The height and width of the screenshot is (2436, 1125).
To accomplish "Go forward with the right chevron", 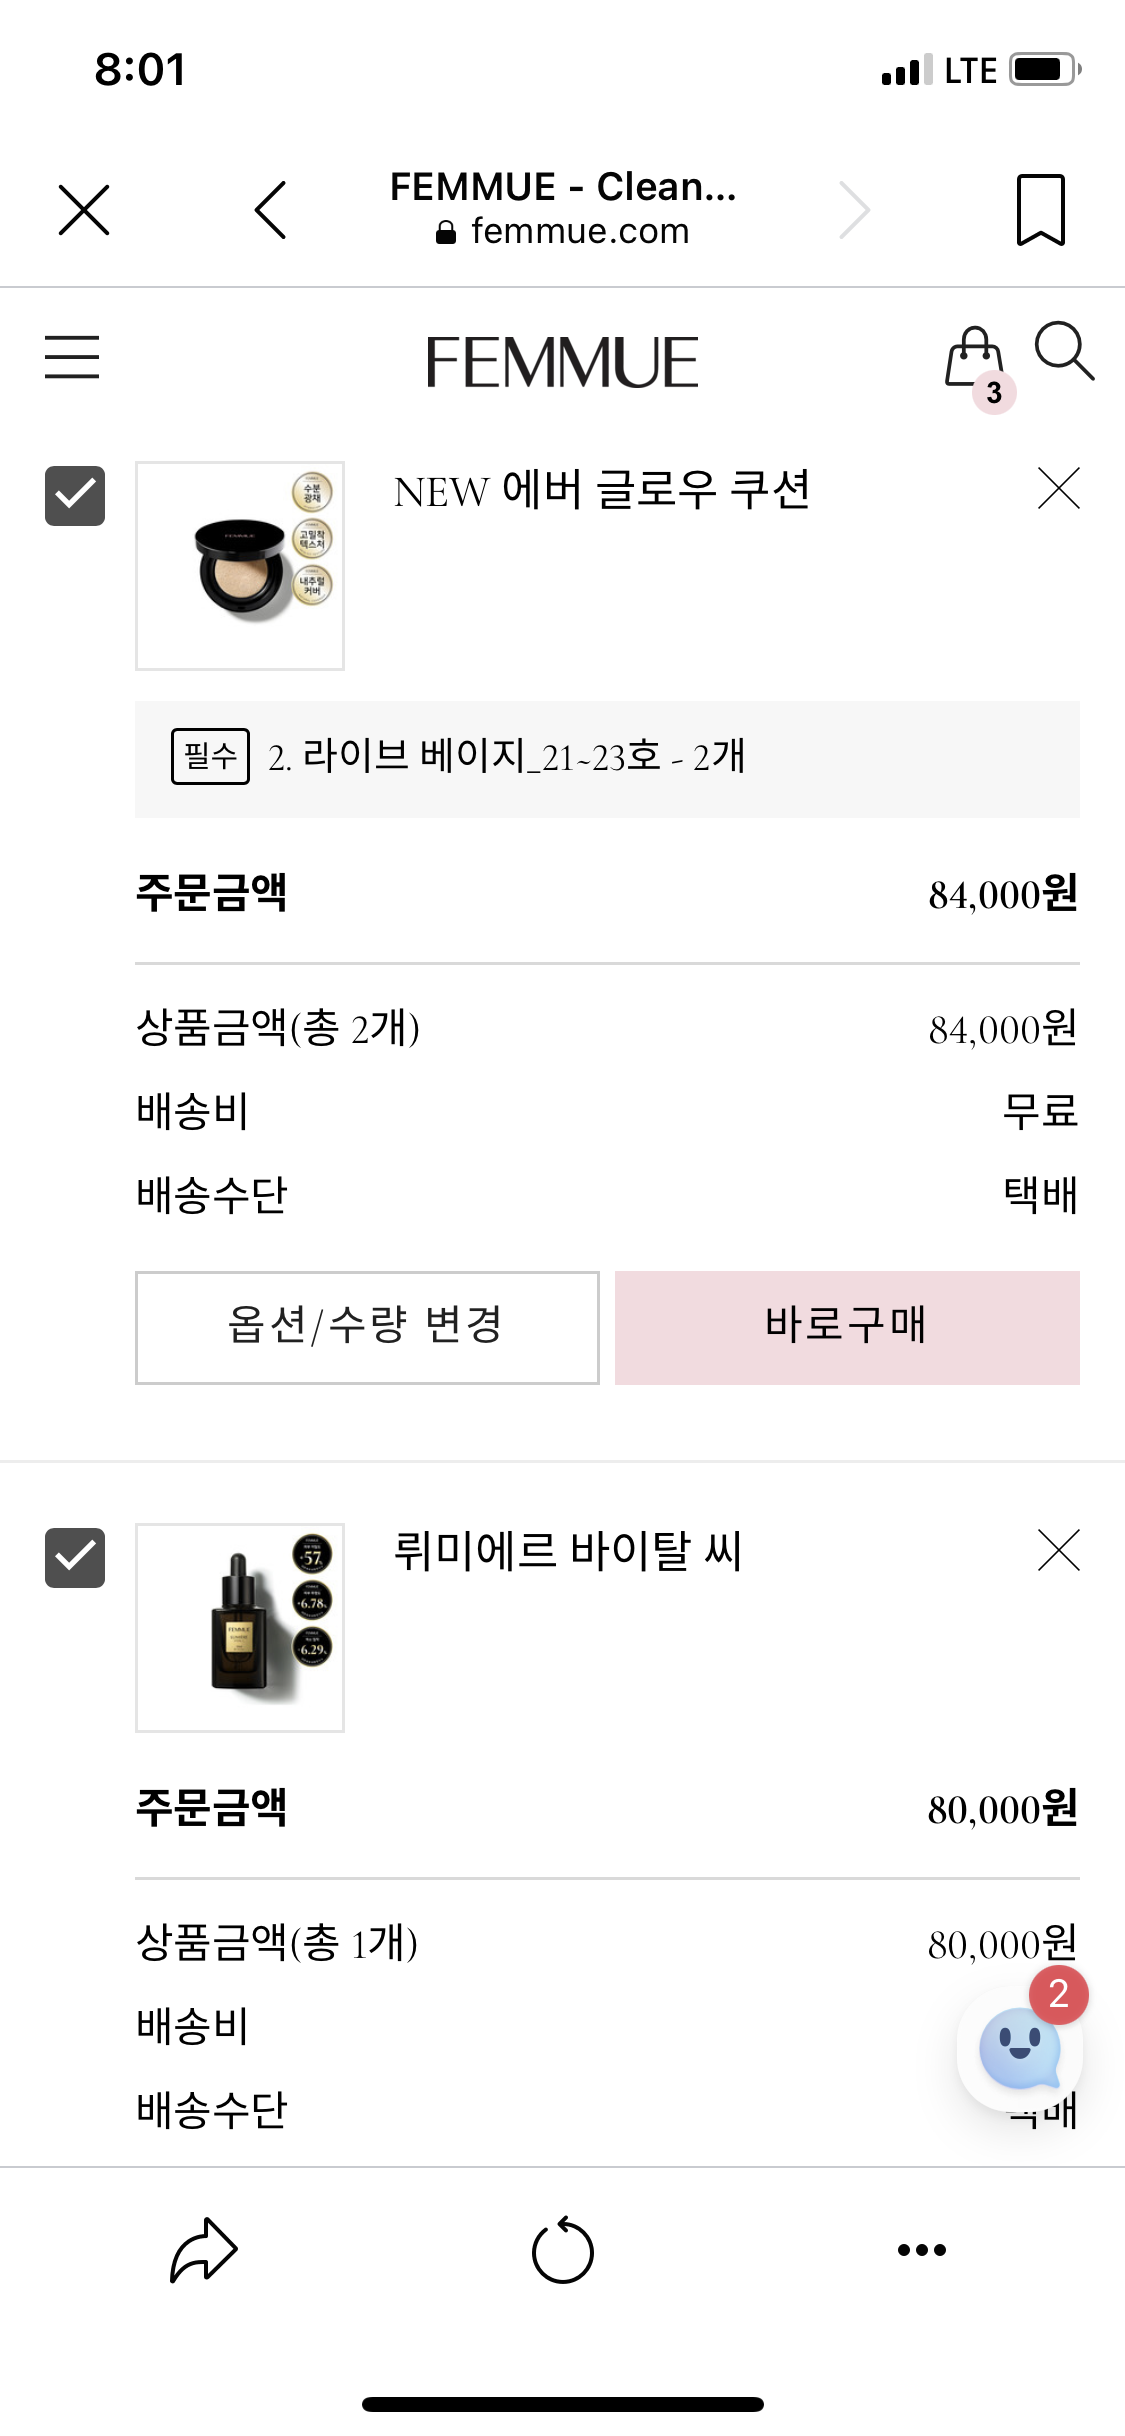I will point(854,210).
